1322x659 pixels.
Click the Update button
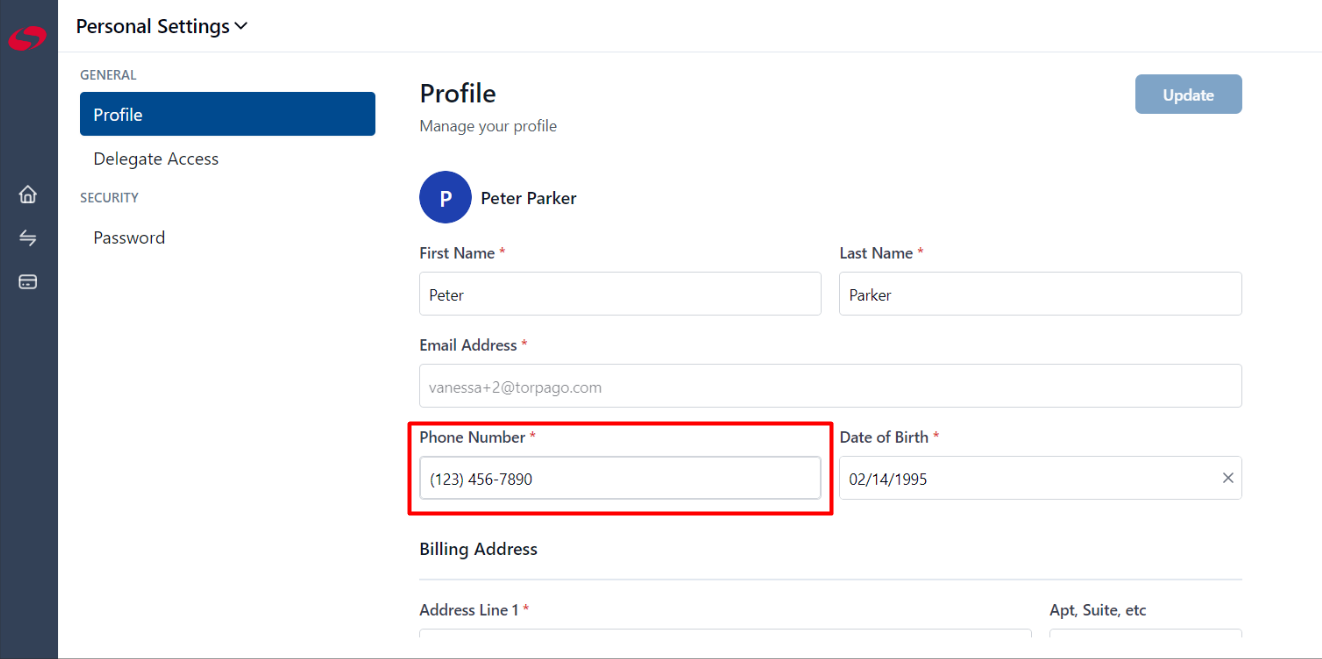[1188, 94]
